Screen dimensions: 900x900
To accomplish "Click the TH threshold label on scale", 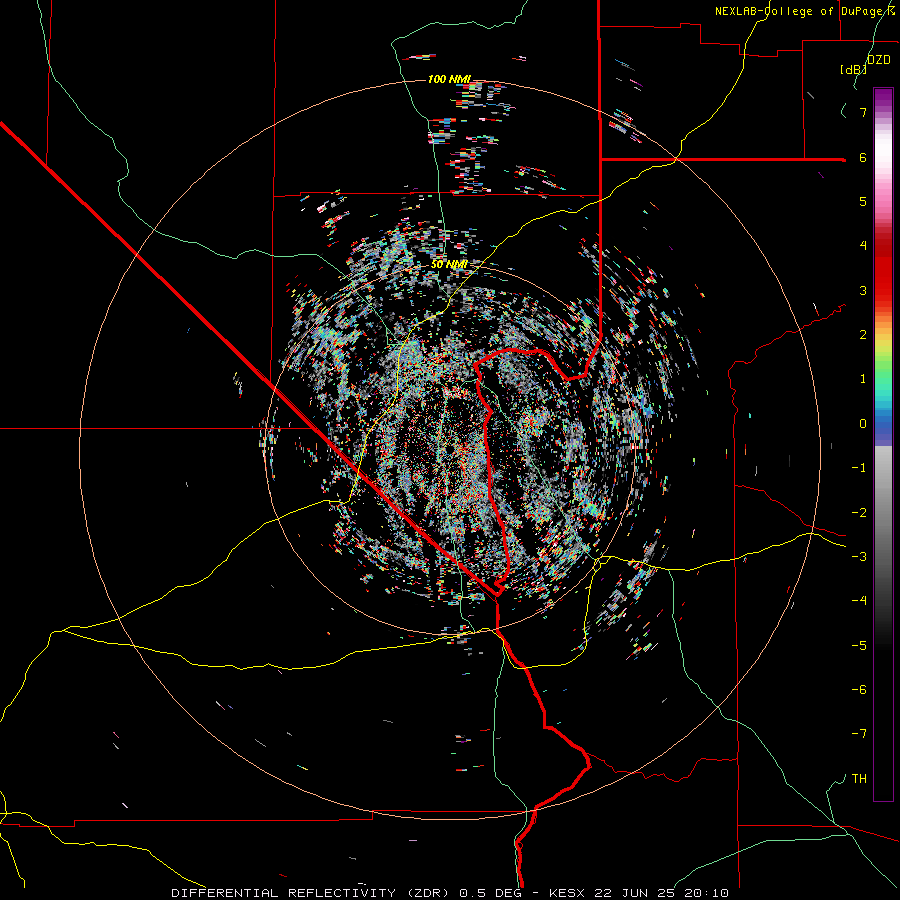I will 859,779.
